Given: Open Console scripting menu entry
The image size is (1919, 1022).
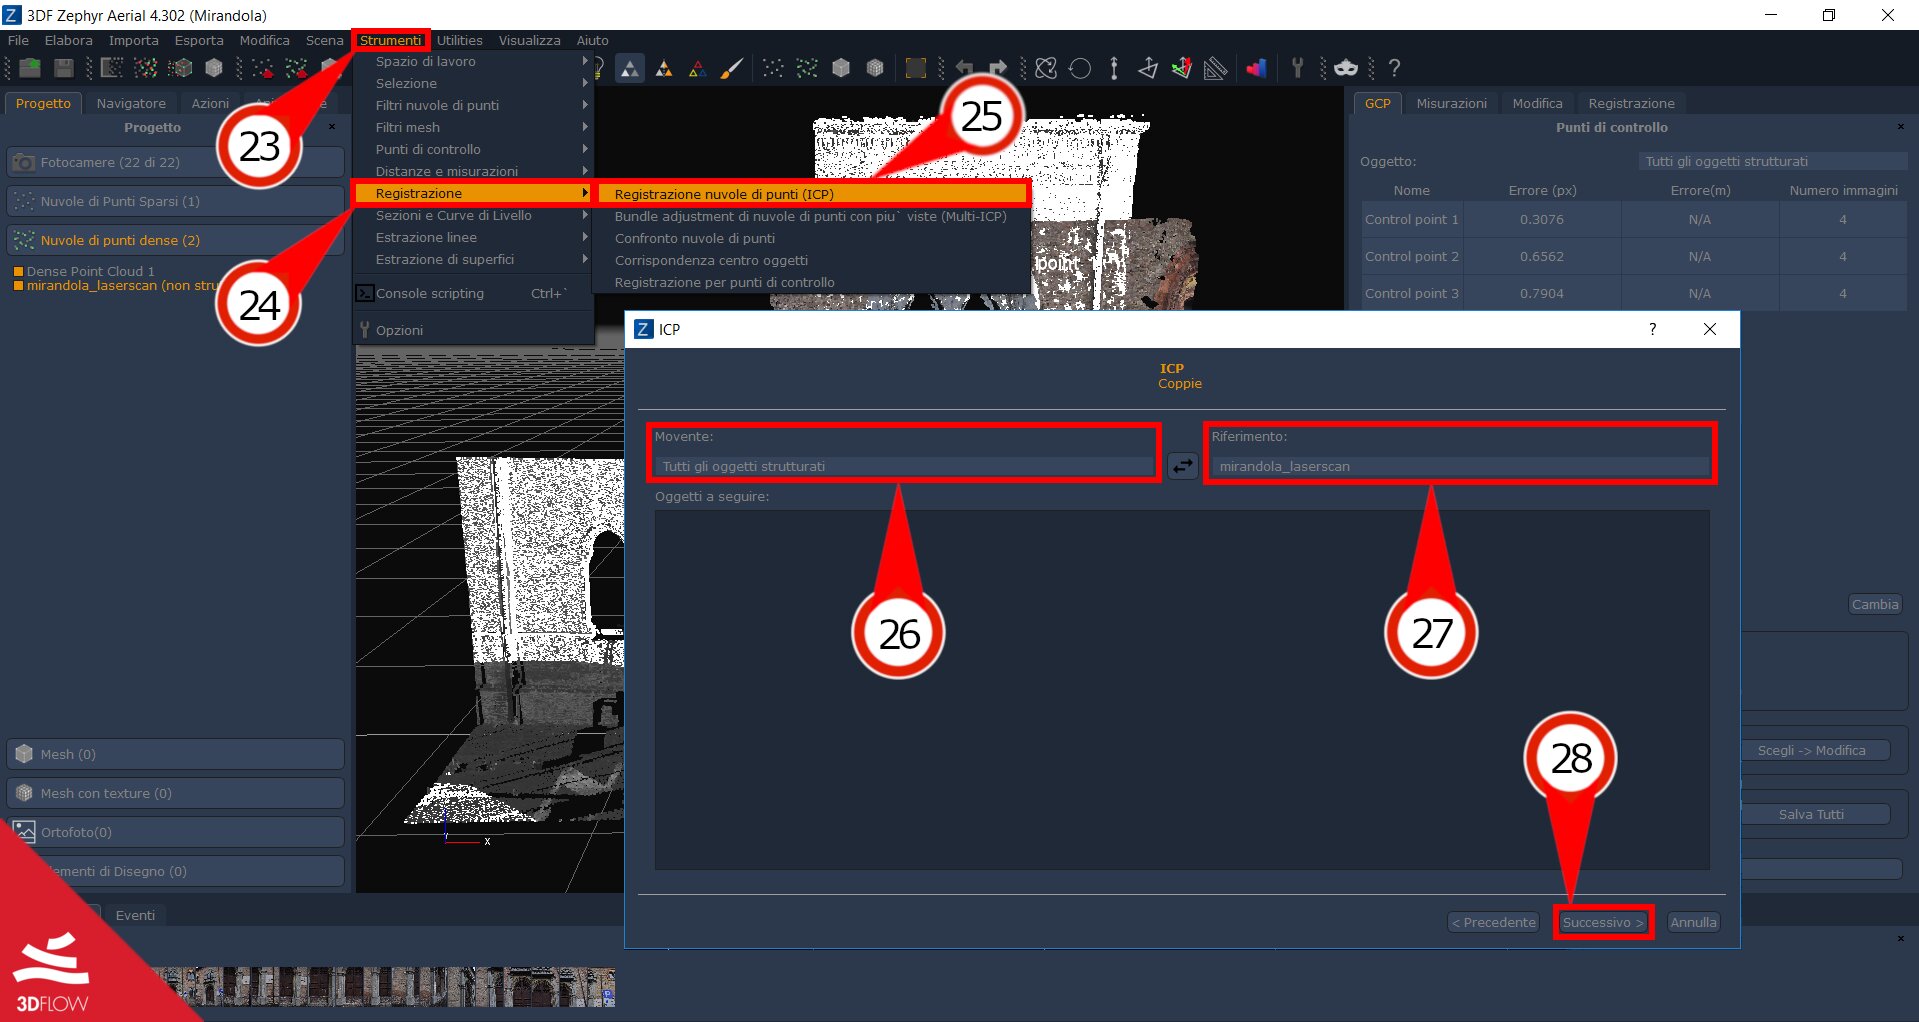Looking at the screenshot, I should [474, 293].
